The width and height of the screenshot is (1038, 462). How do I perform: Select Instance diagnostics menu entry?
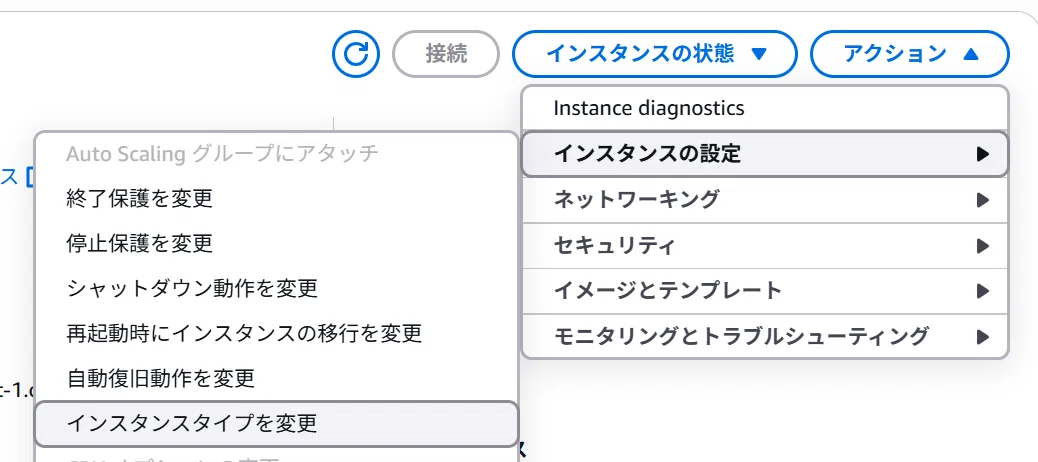765,108
